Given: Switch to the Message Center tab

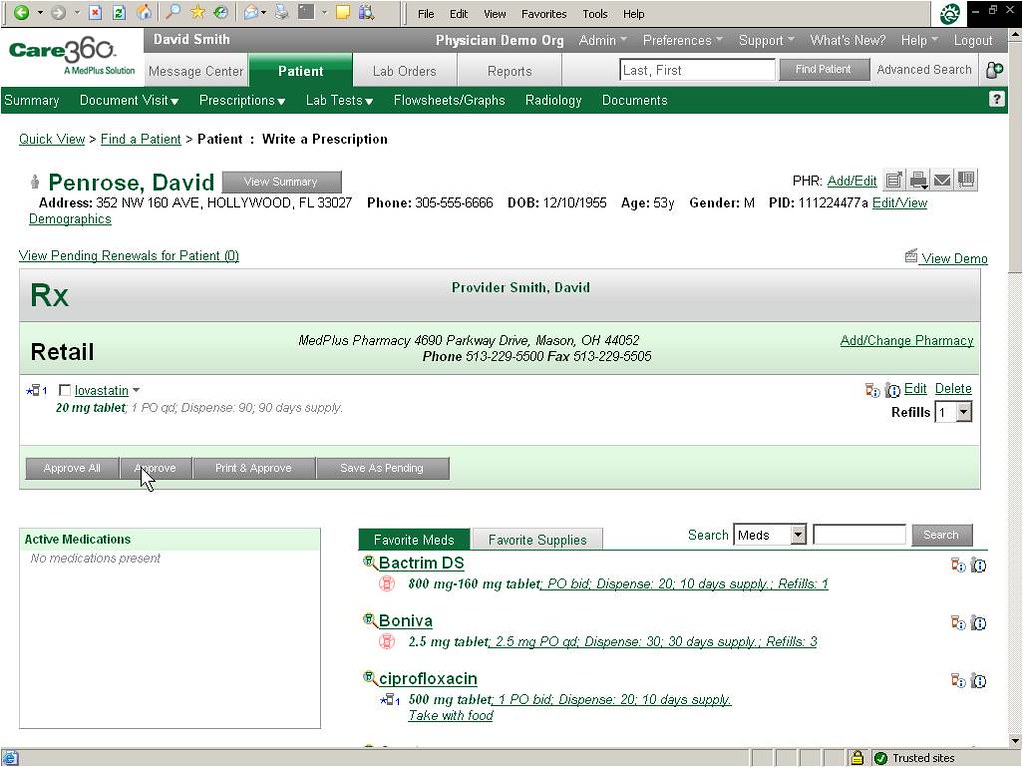Looking at the screenshot, I should tap(196, 71).
